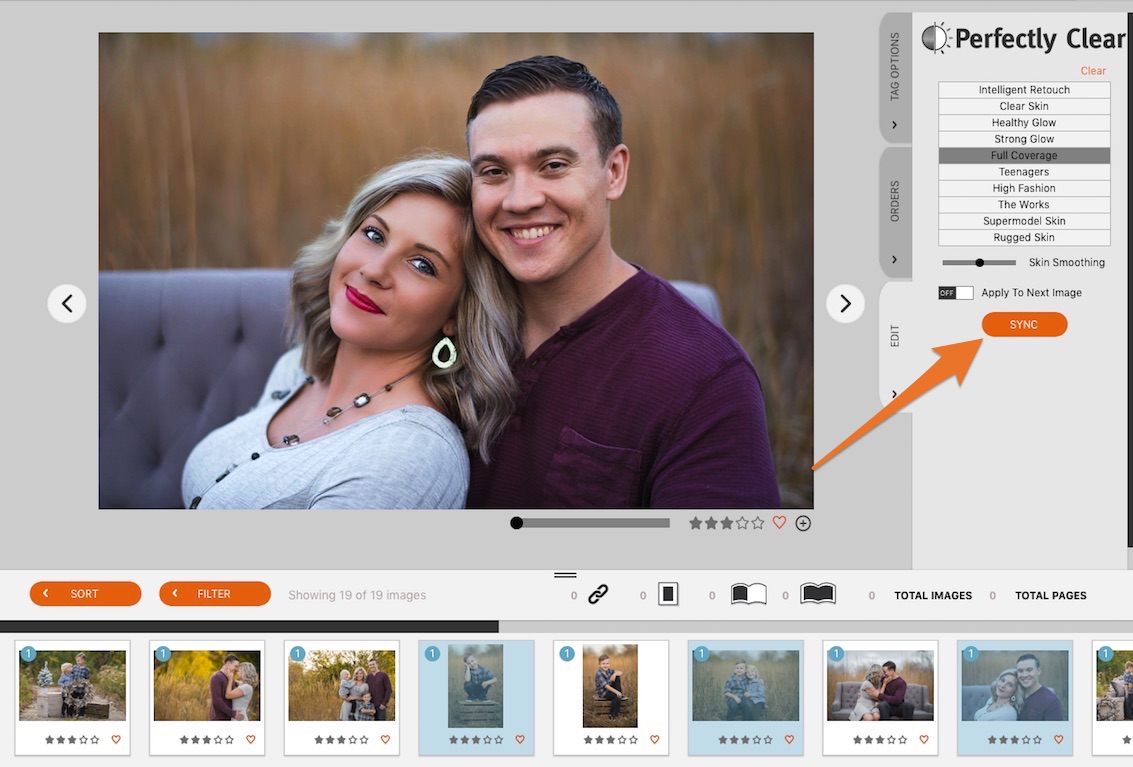Select the Teenagers preset
The height and width of the screenshot is (767, 1133).
pyautogui.click(x=1024, y=172)
